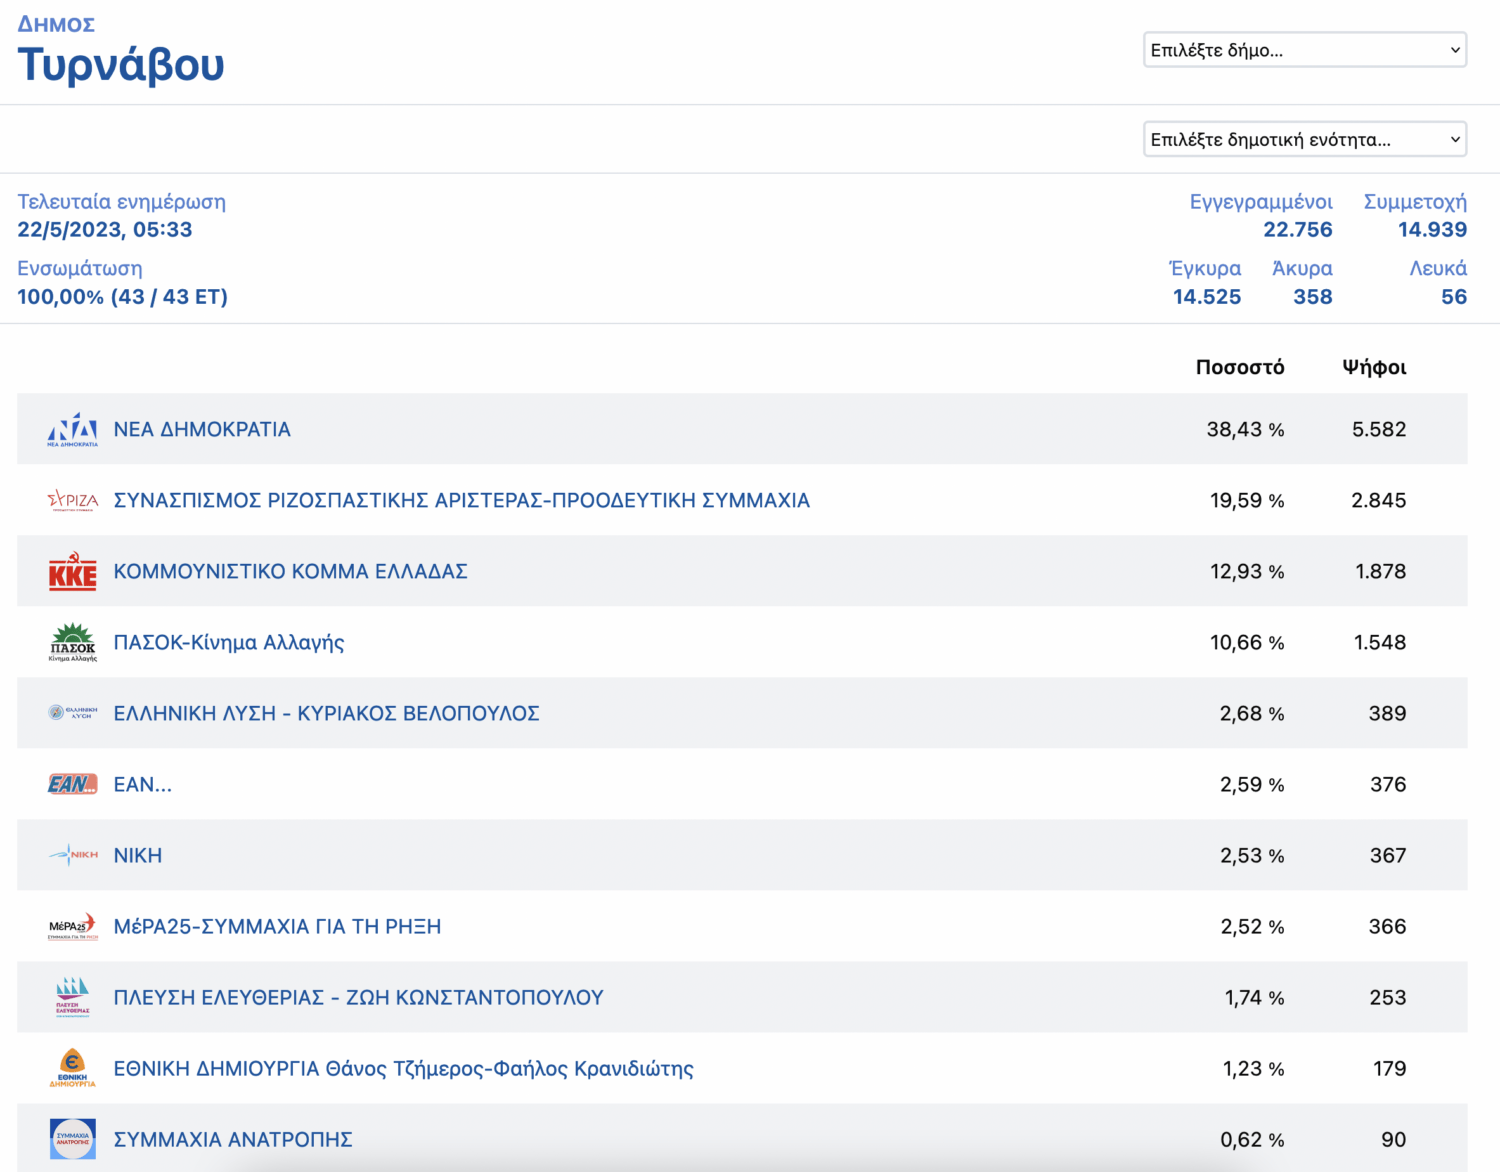1500x1172 pixels.
Task: Click the NIKI party logo
Action: pyautogui.click(x=73, y=855)
